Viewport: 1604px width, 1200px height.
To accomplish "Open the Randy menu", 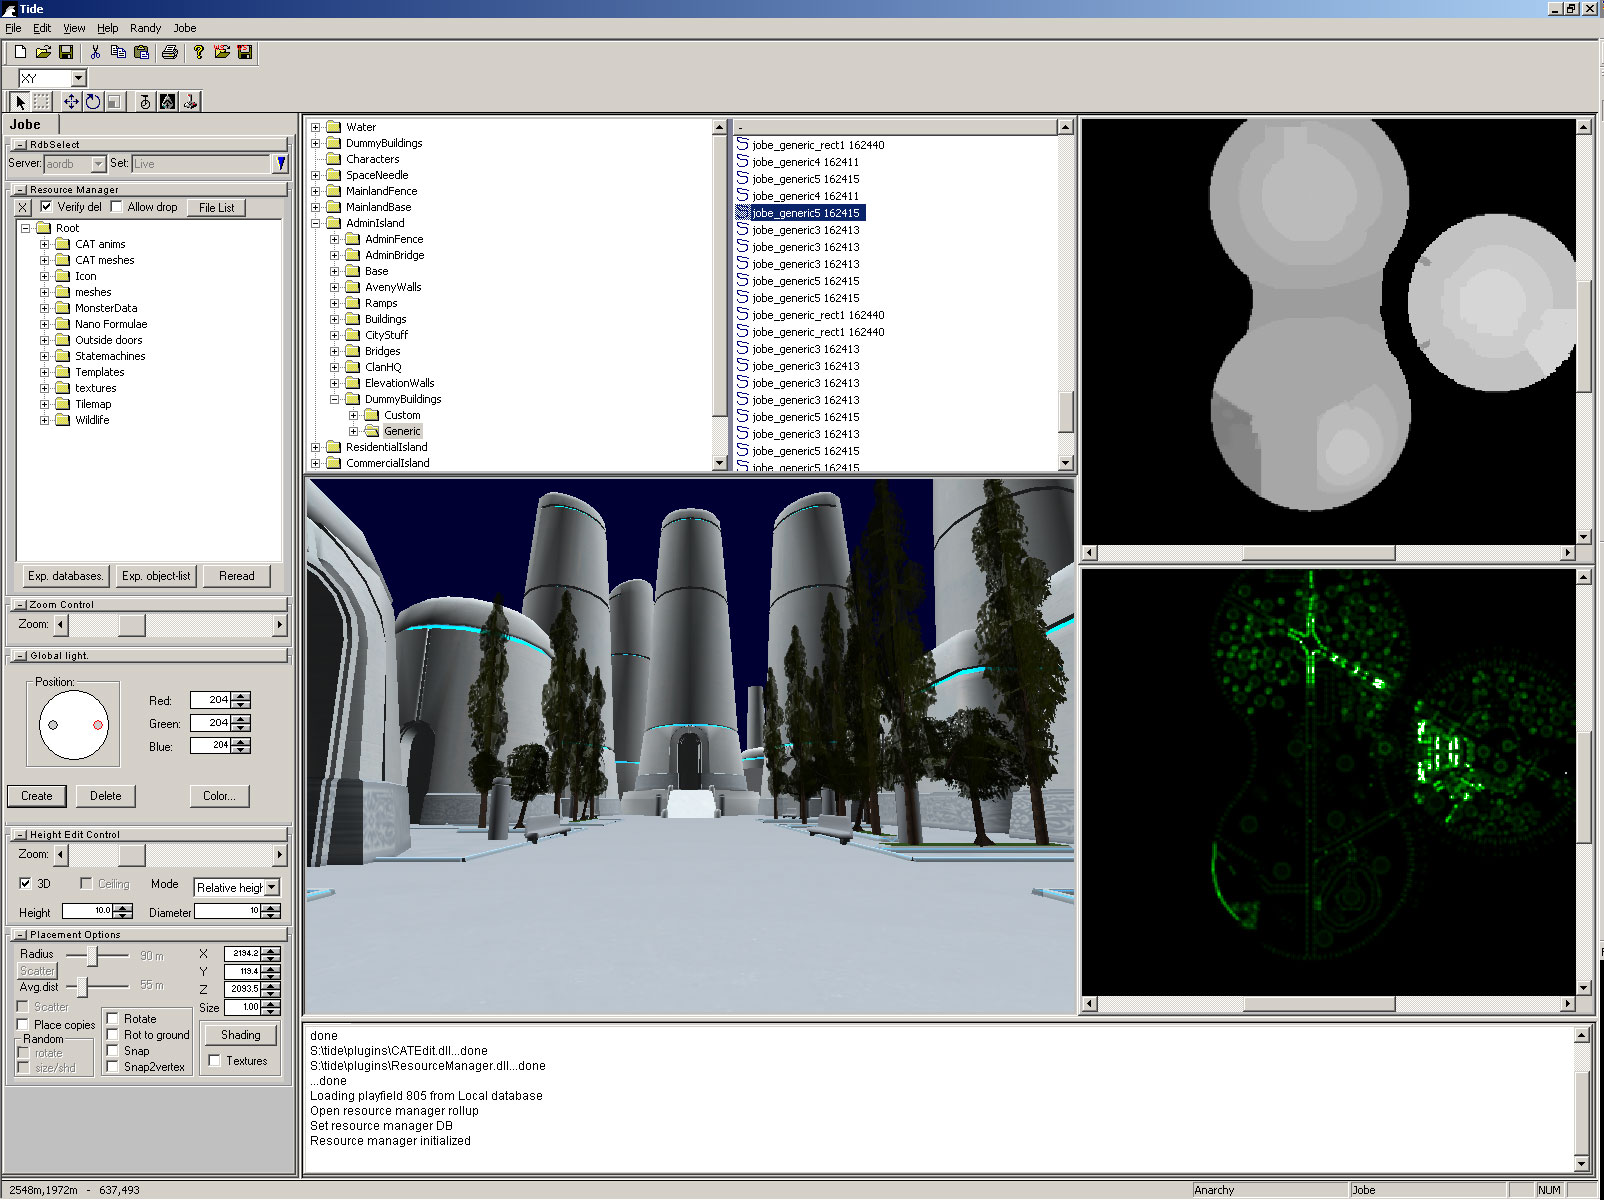I will [145, 28].
